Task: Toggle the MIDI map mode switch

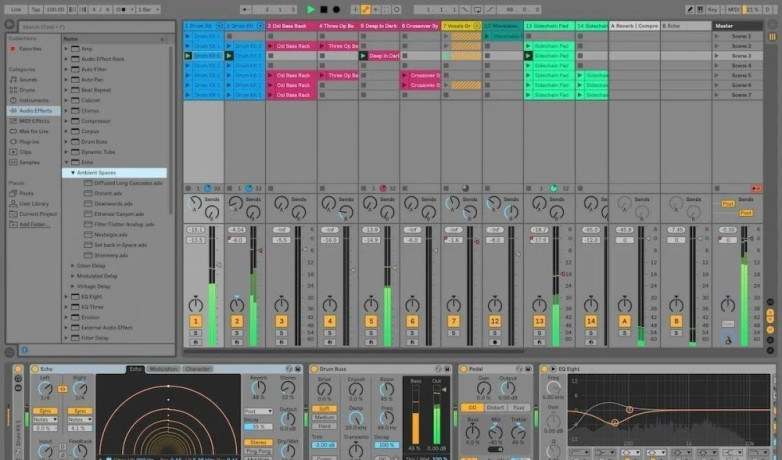Action: (734, 9)
